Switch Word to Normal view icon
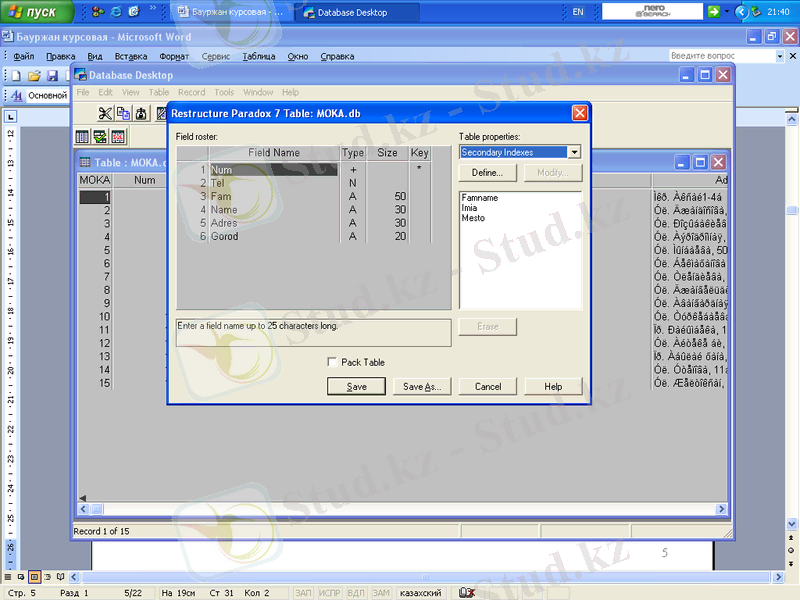This screenshot has height=600, width=800. (x=8, y=577)
